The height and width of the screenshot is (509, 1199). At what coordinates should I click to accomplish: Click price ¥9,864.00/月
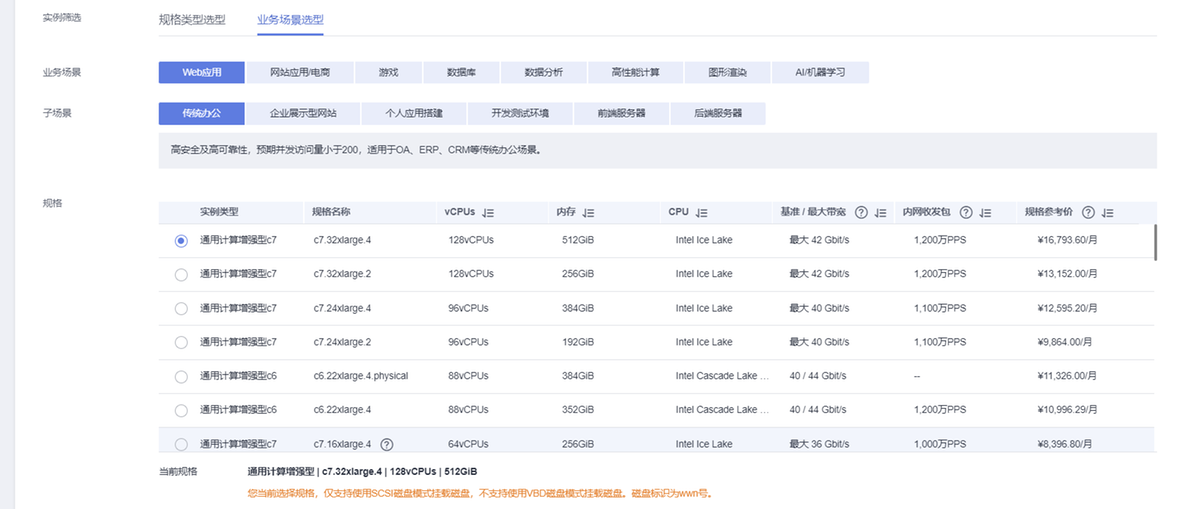(1064, 342)
